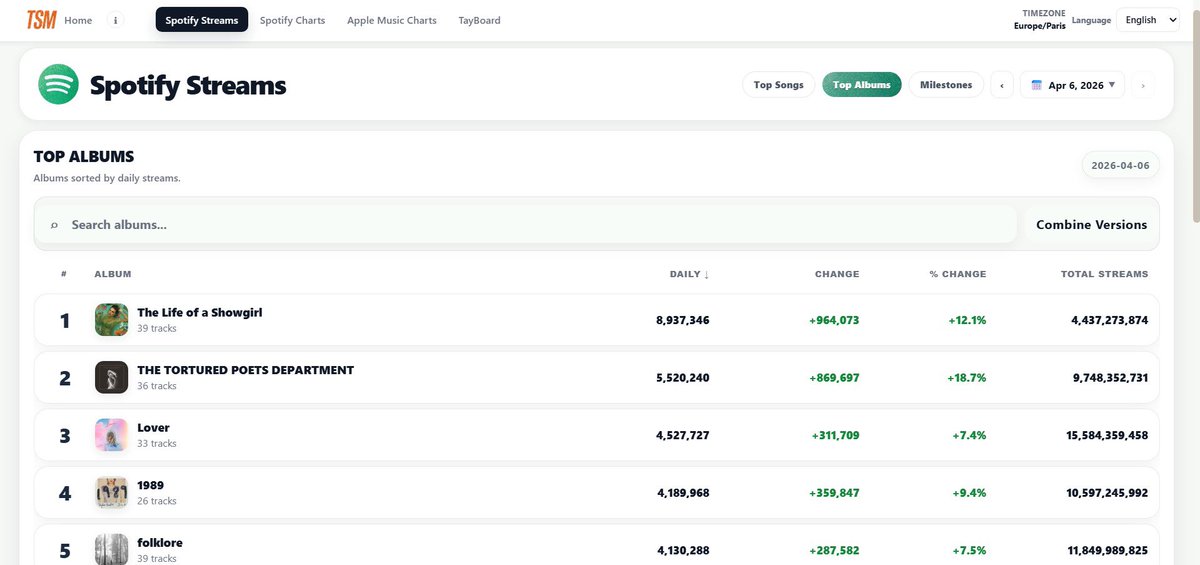The image size is (1200, 565).
Task: Select the Top Songs view
Action: (778, 85)
